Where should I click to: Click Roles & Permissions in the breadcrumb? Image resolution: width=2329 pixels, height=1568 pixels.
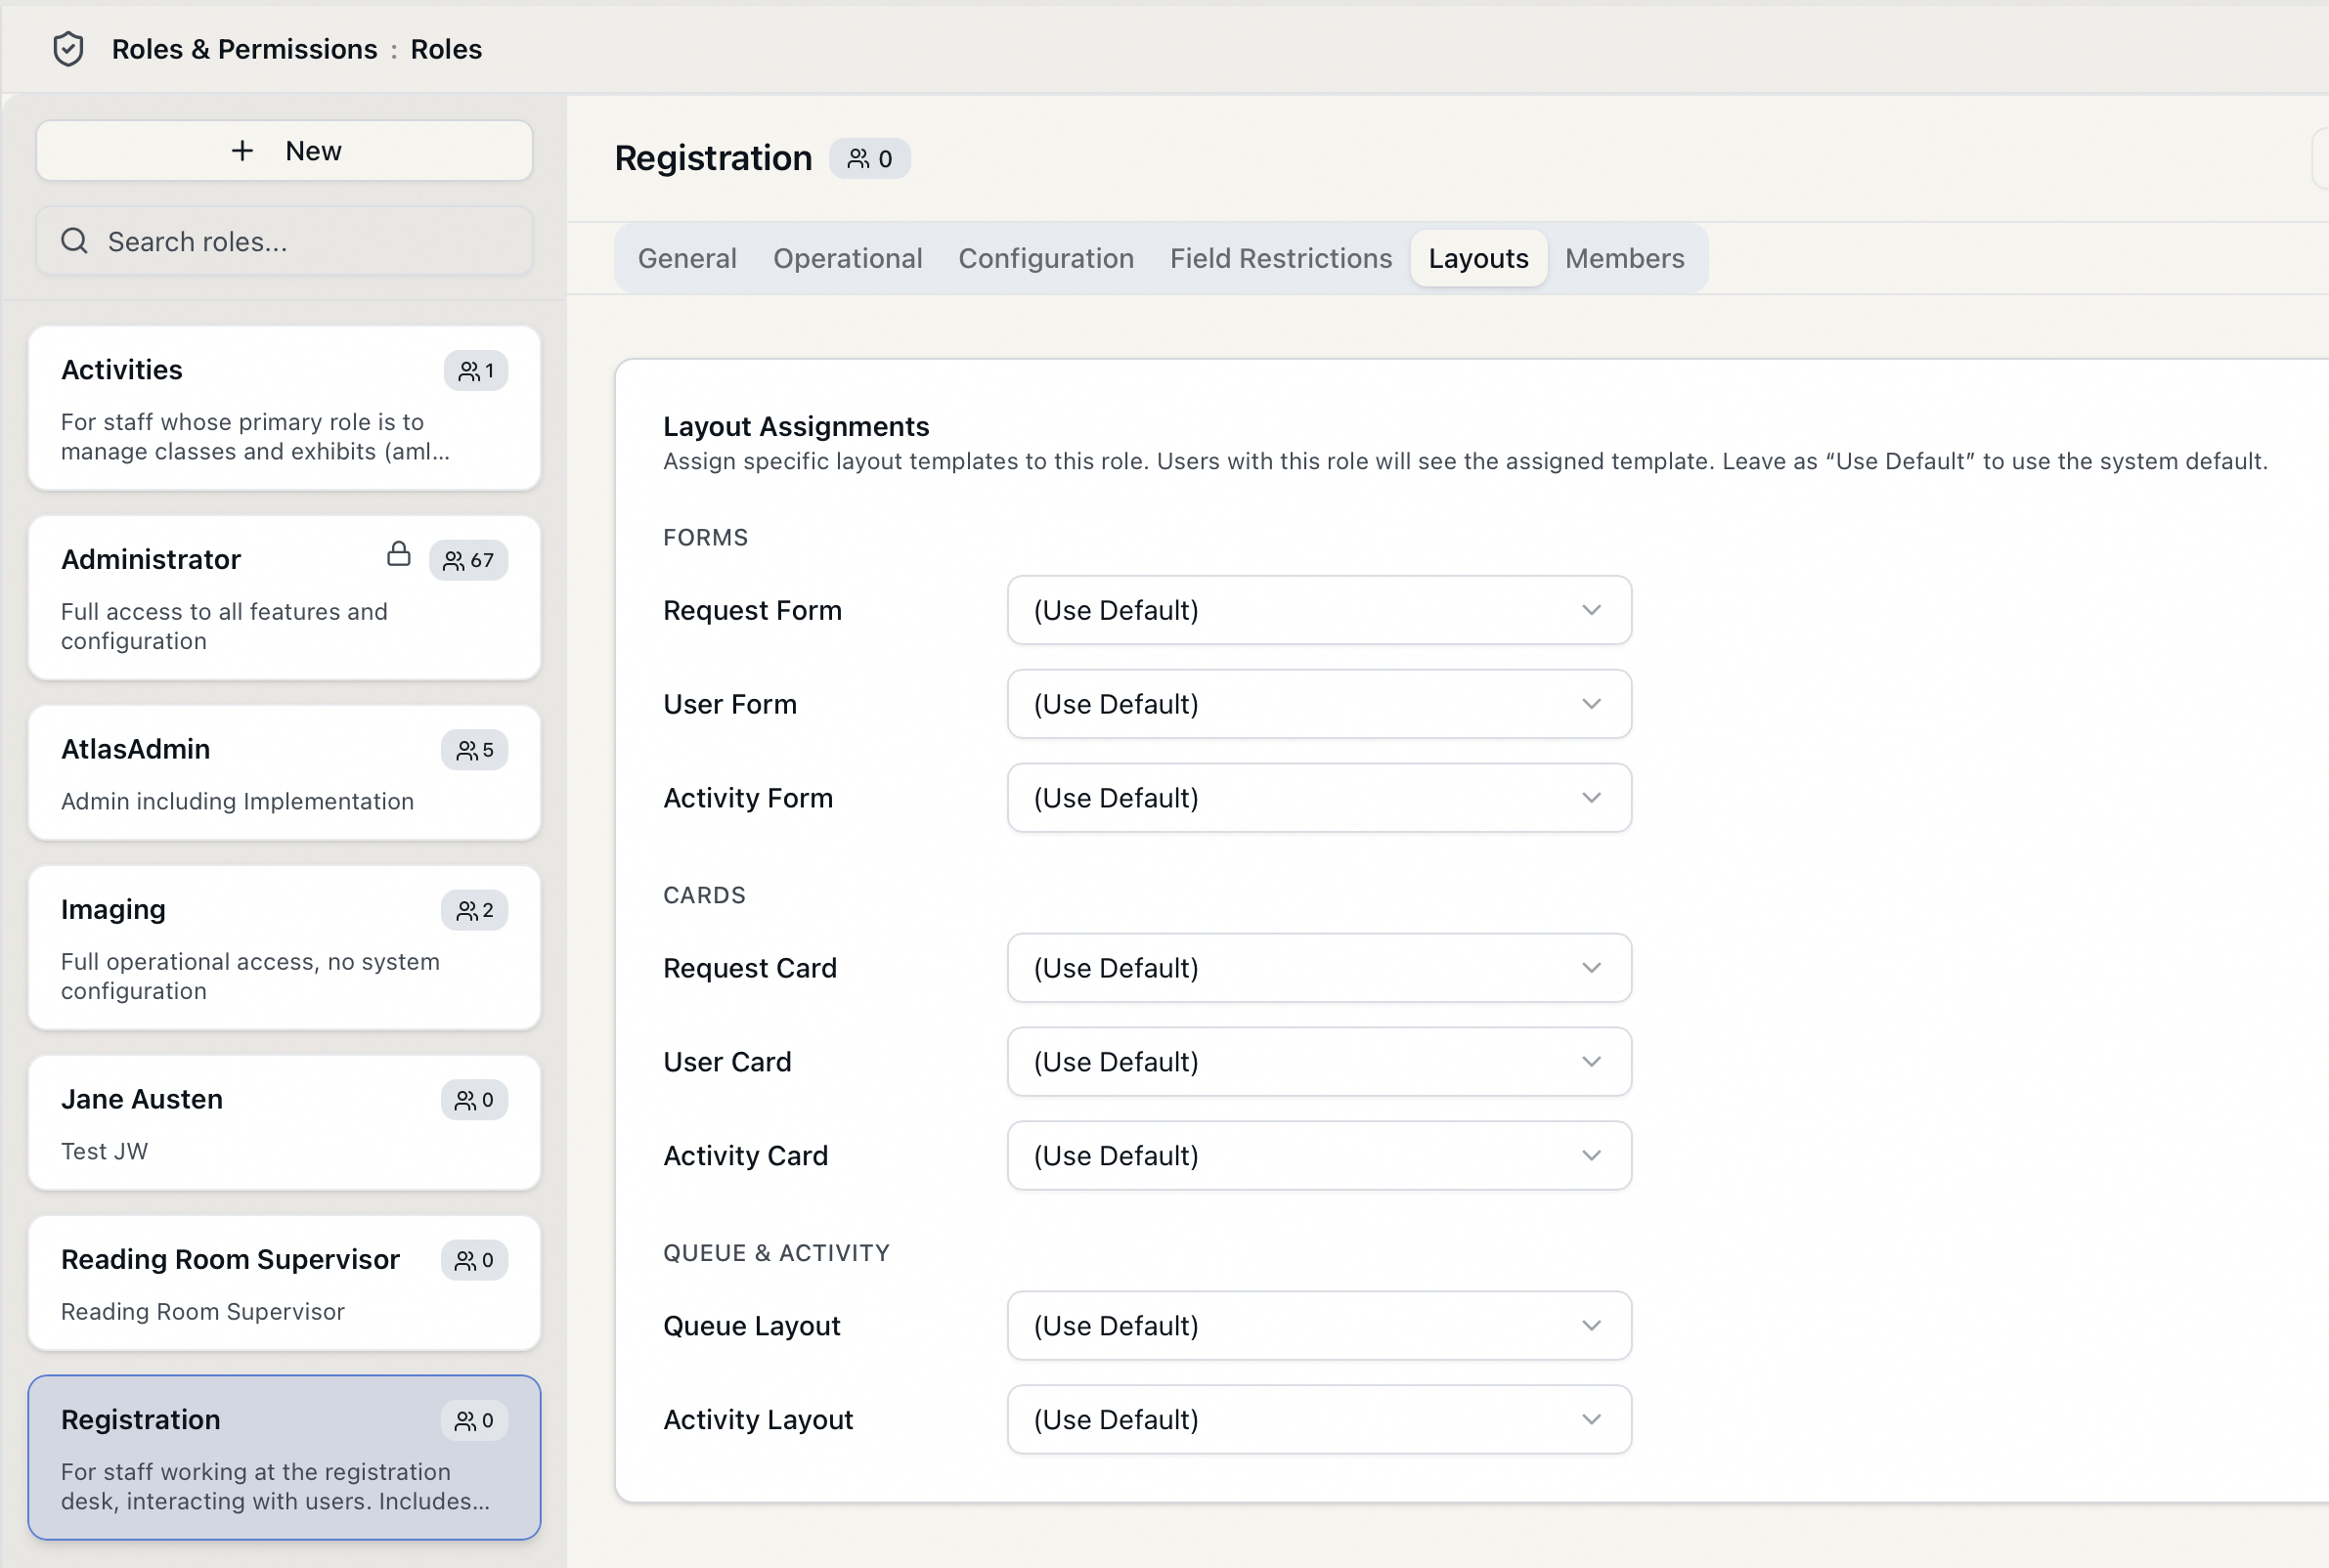244,49
